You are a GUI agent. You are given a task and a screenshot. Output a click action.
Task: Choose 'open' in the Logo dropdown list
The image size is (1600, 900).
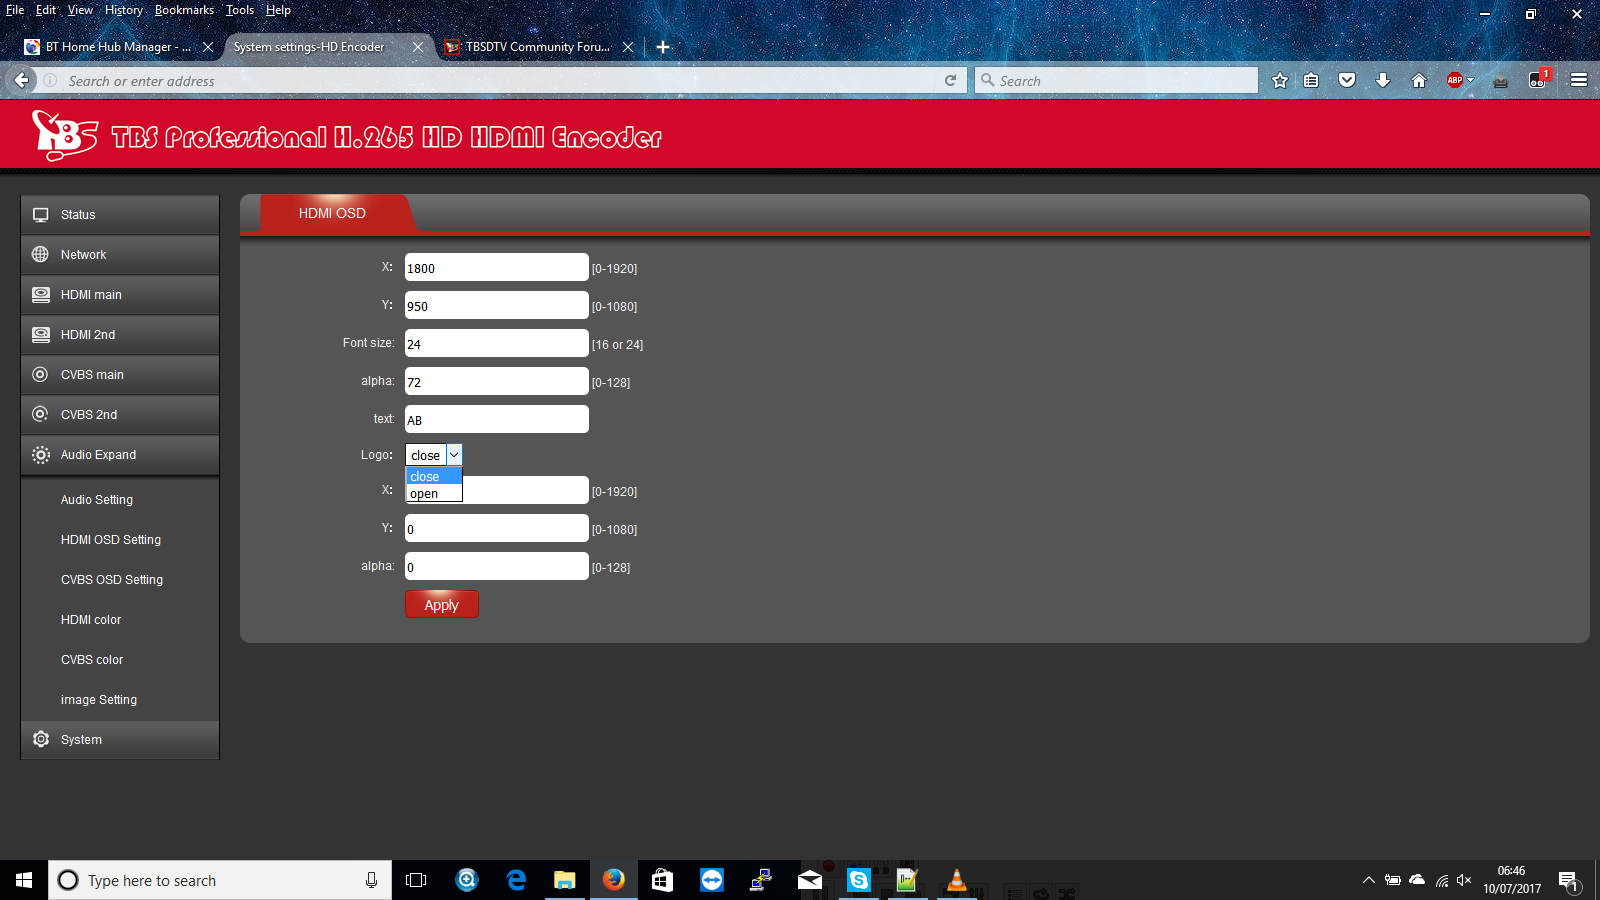[434, 494]
